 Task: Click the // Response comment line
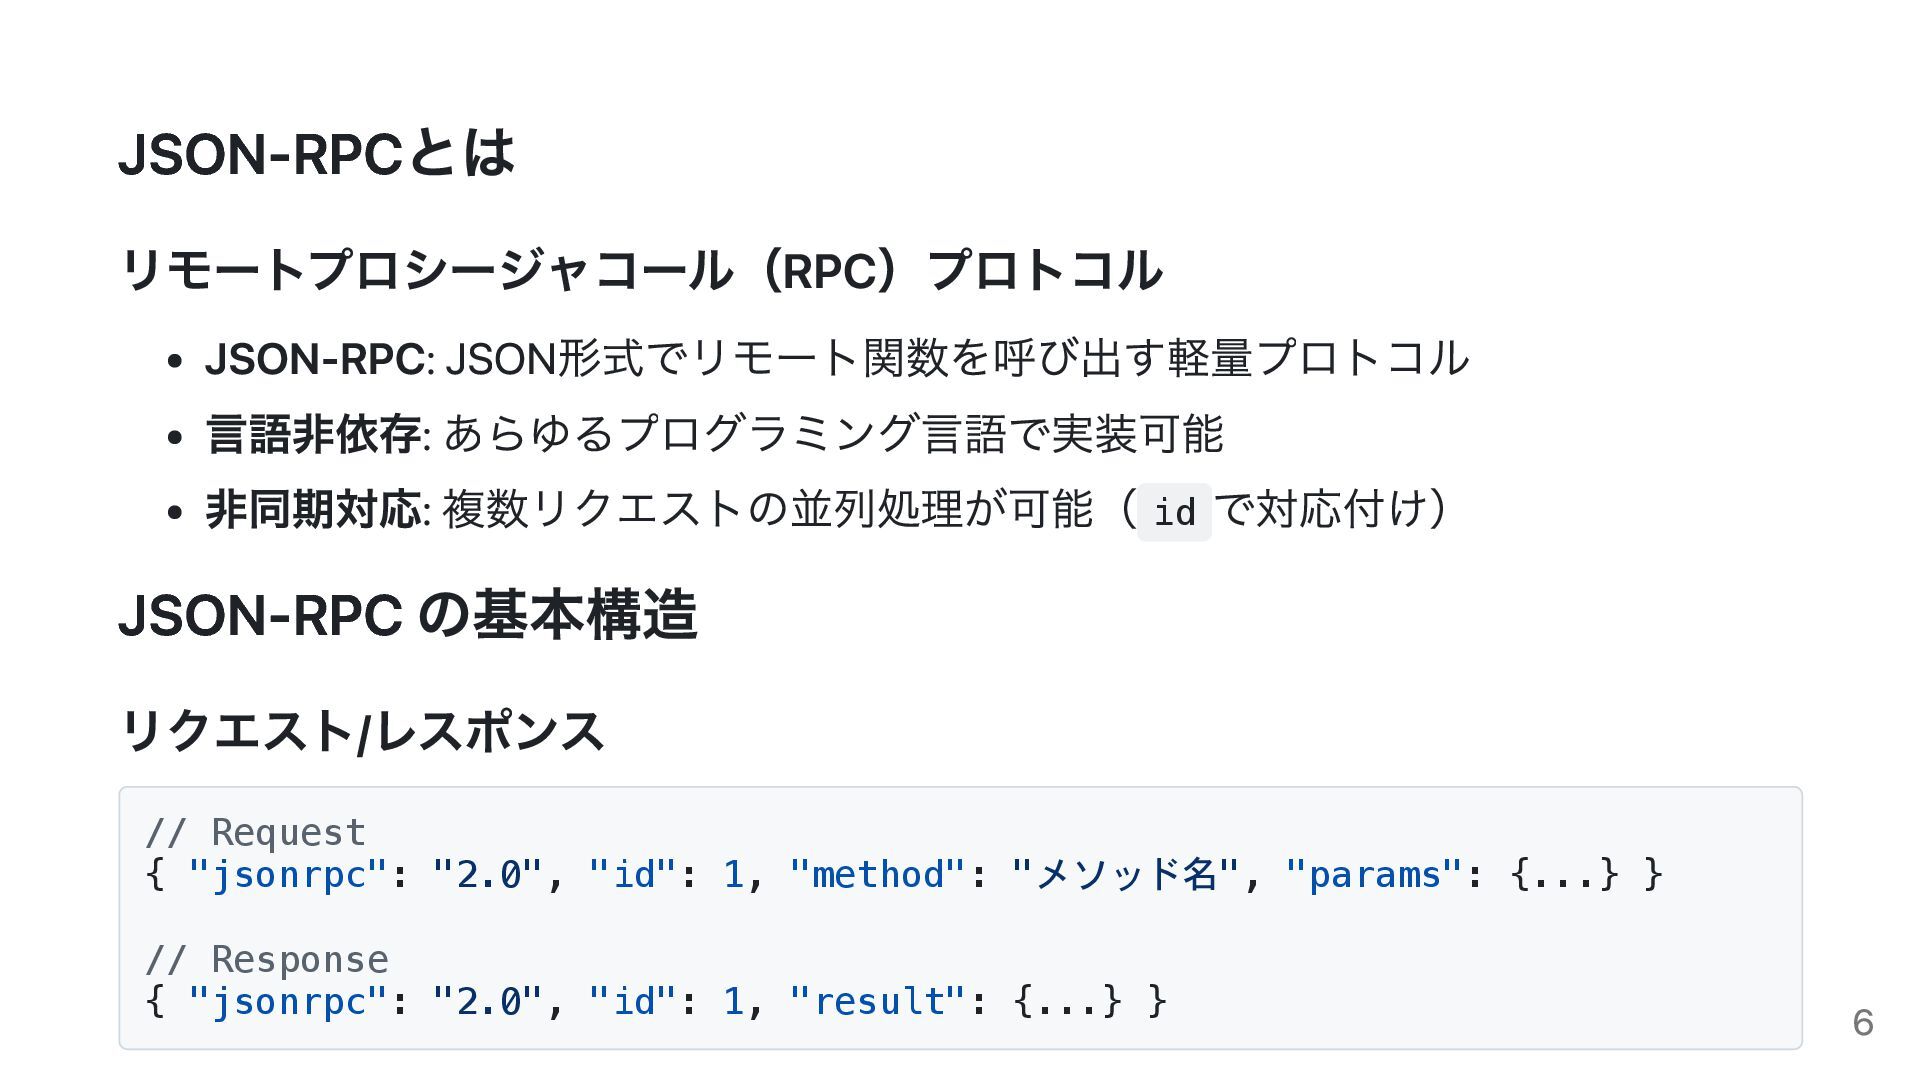pos(267,959)
